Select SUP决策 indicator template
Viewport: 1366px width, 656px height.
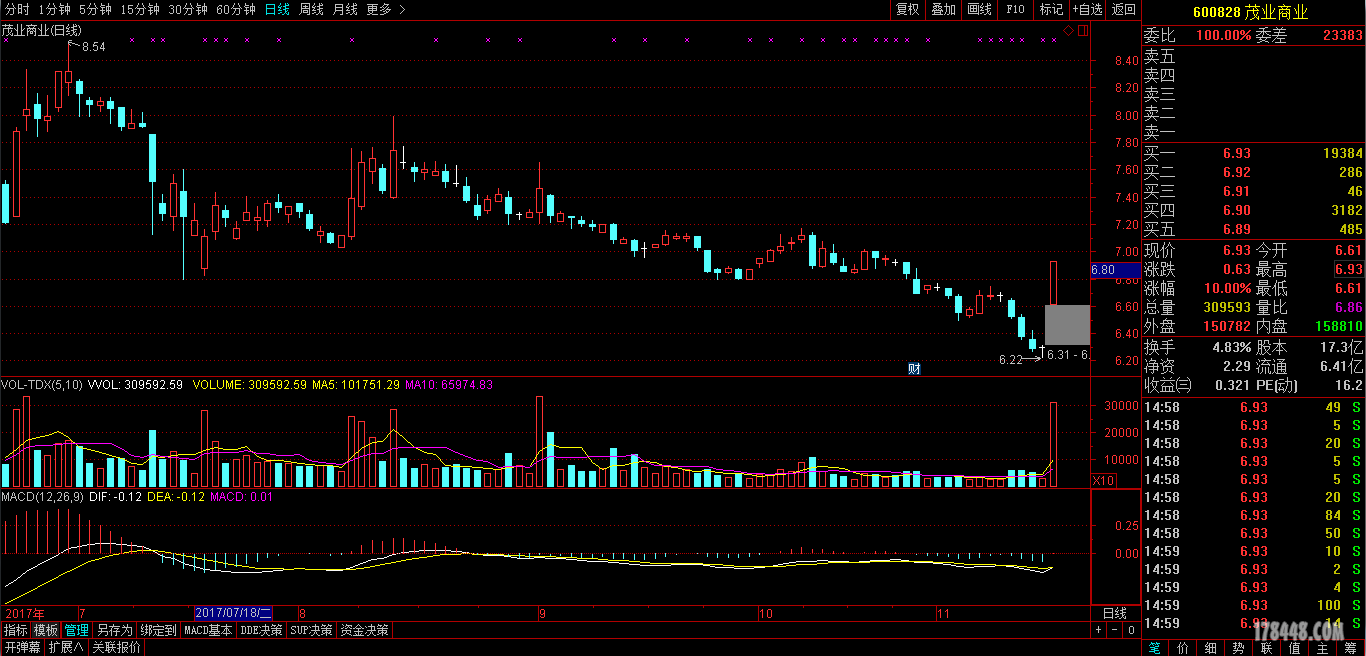[311, 630]
